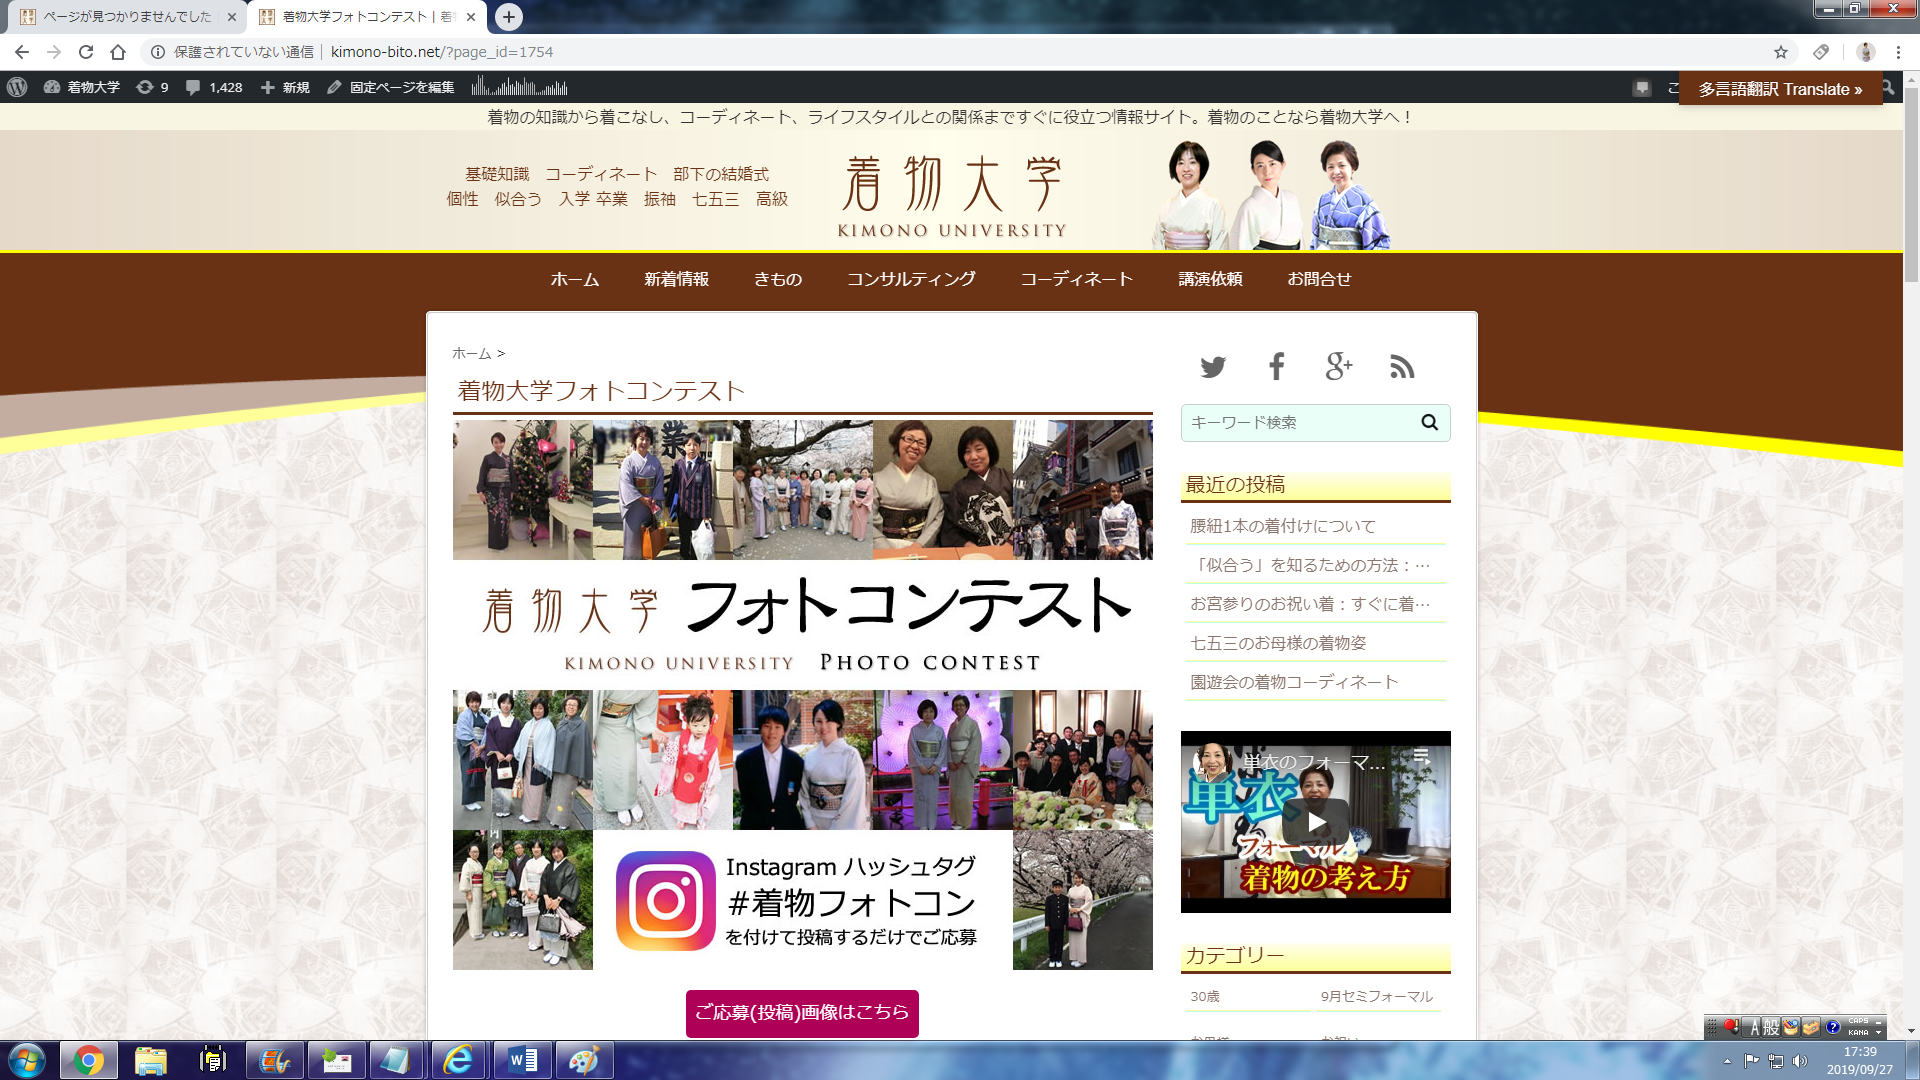Click the 振袖 header keyword
The height and width of the screenshot is (1080, 1920).
(x=660, y=199)
